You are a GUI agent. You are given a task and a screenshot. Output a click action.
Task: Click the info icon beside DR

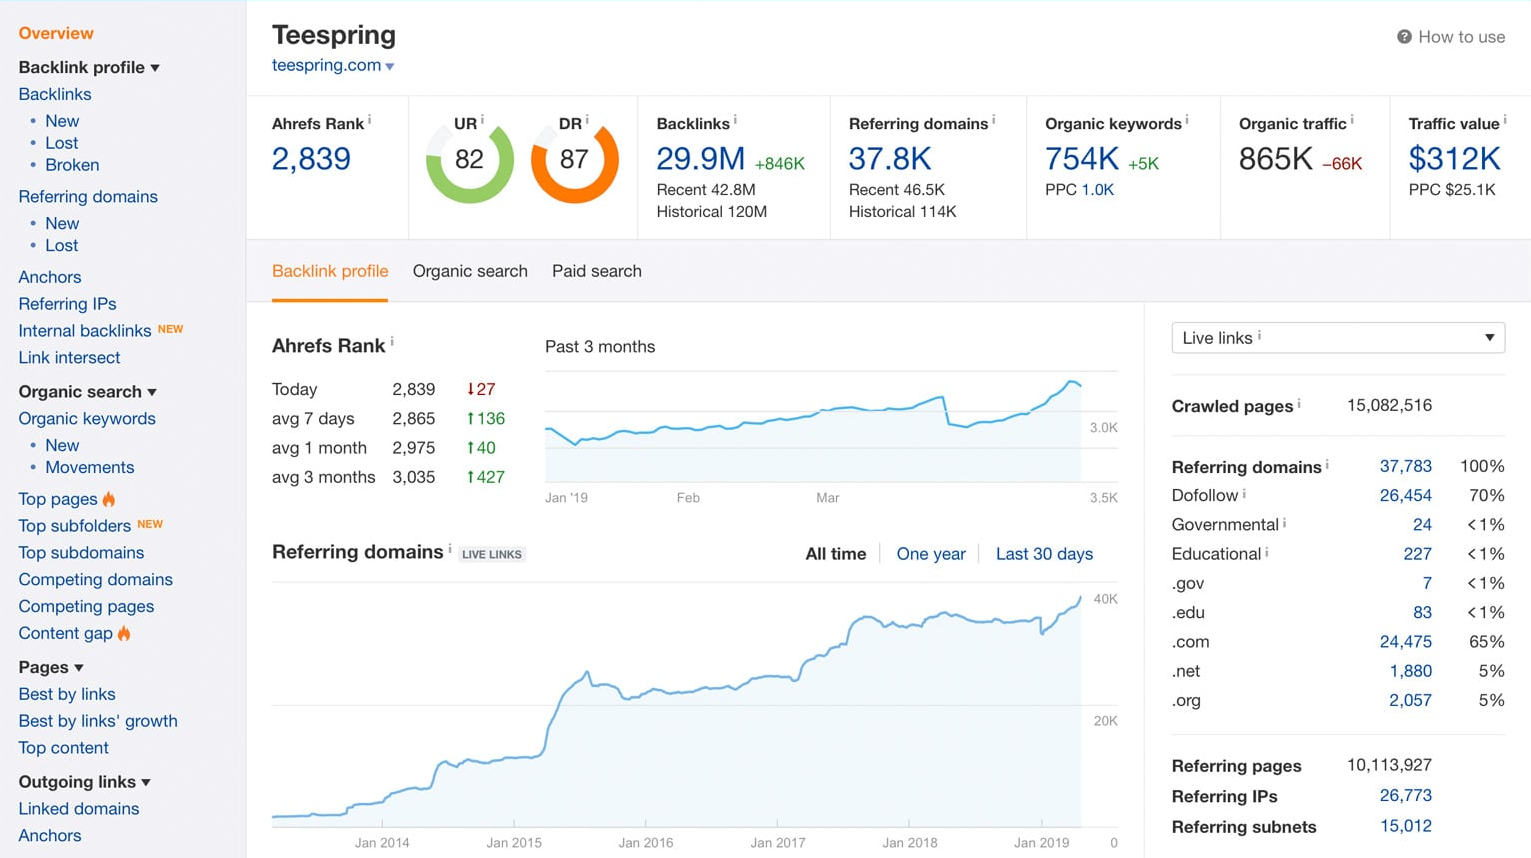pyautogui.click(x=587, y=120)
